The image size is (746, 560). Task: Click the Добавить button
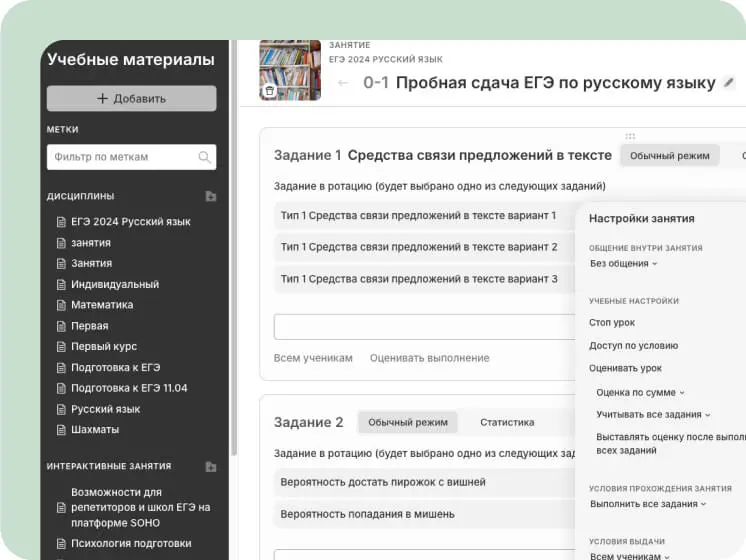131,98
